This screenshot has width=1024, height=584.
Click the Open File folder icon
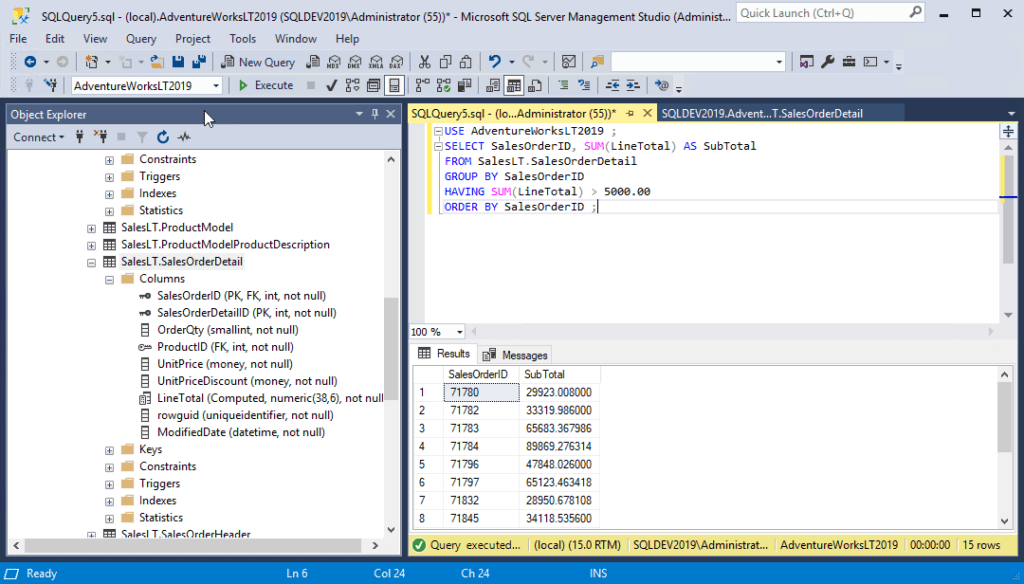157,62
